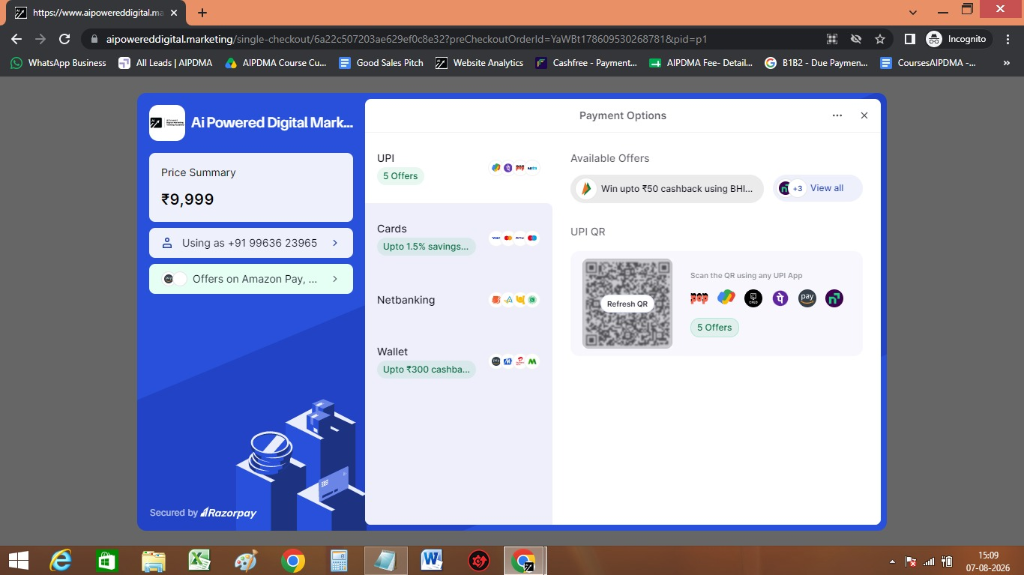Expand Offers on Amazon Pay row
1024x575 pixels.
pos(251,279)
